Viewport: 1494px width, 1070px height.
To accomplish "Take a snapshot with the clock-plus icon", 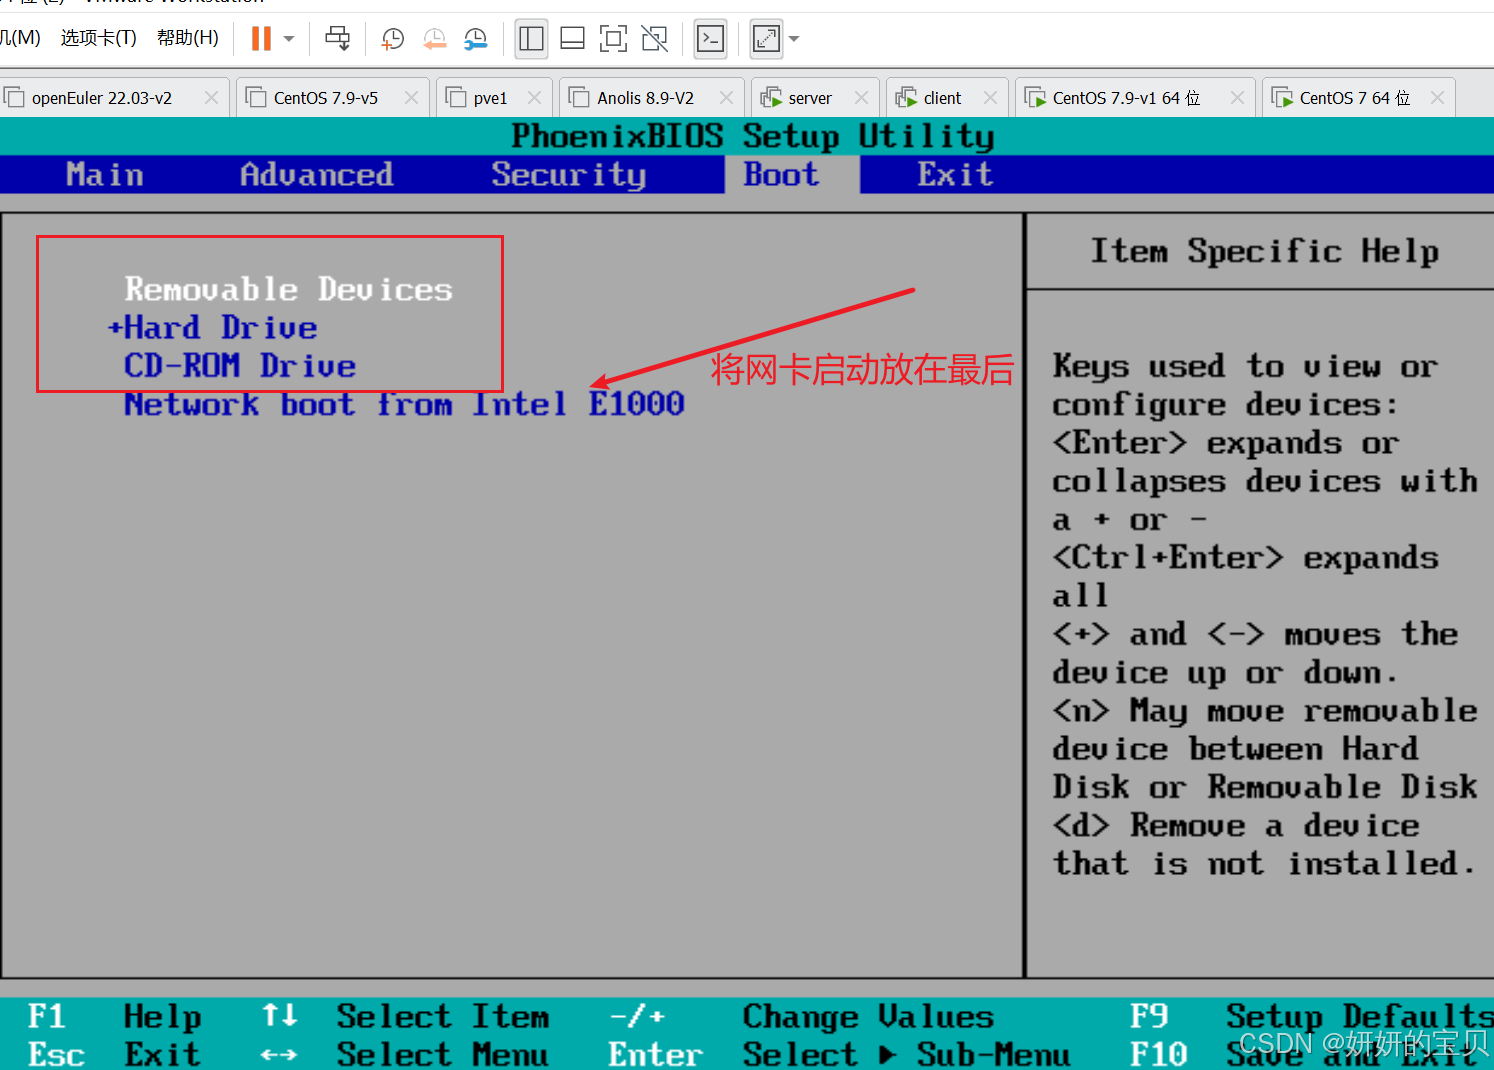I will 392,39.
